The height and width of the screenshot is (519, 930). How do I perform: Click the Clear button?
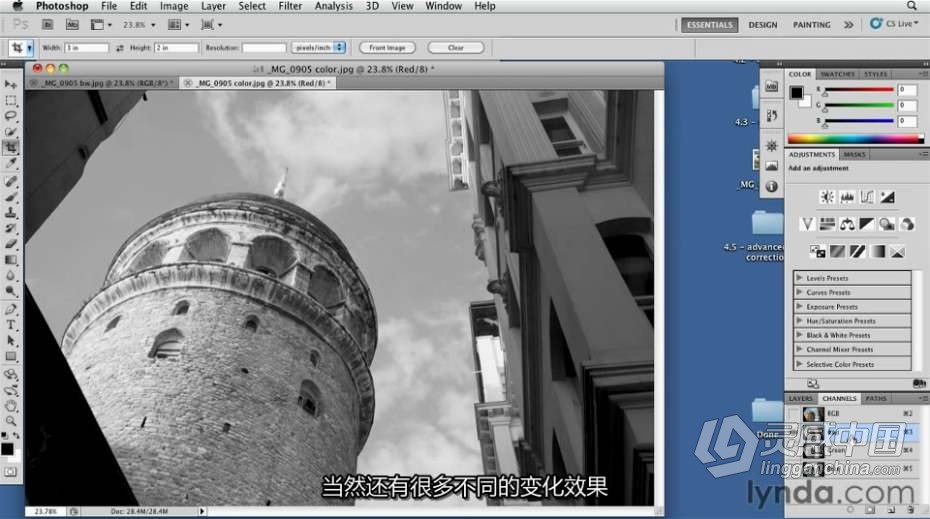(456, 47)
